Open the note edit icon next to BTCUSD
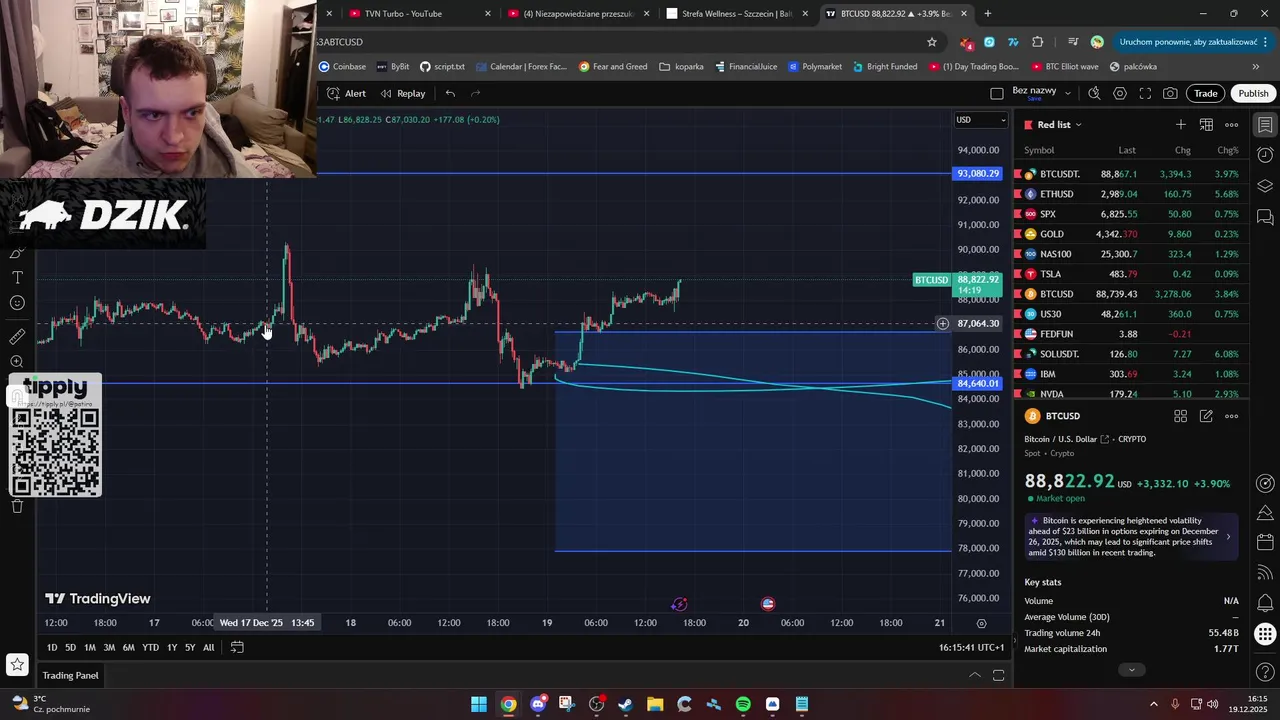1280x720 pixels. (x=1206, y=416)
